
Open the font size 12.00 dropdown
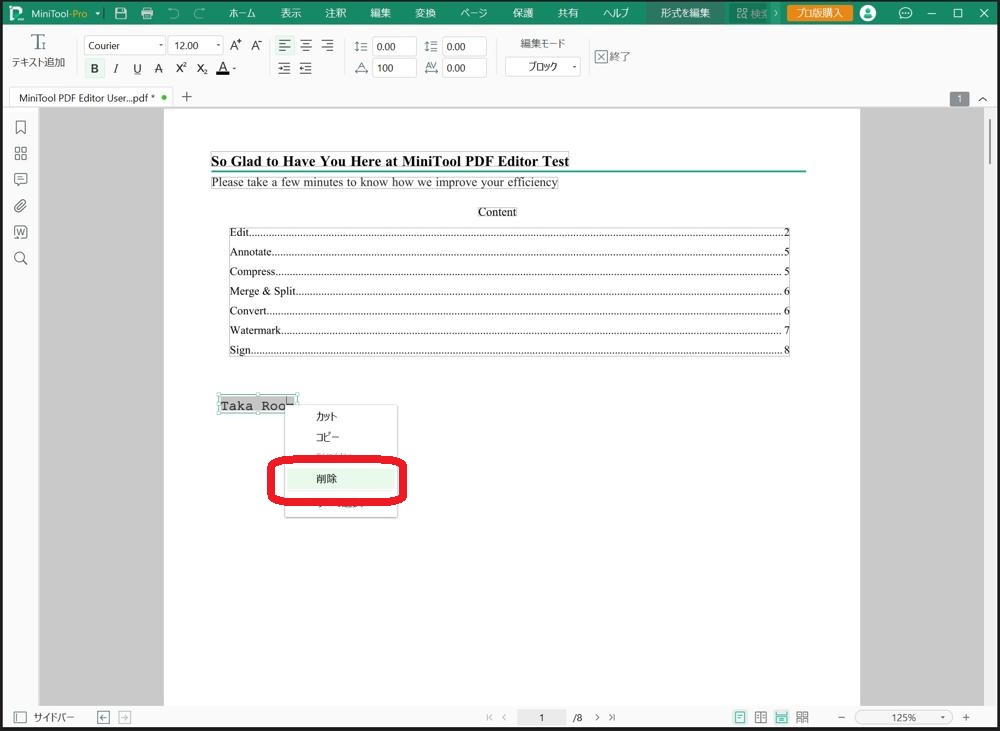tap(196, 45)
